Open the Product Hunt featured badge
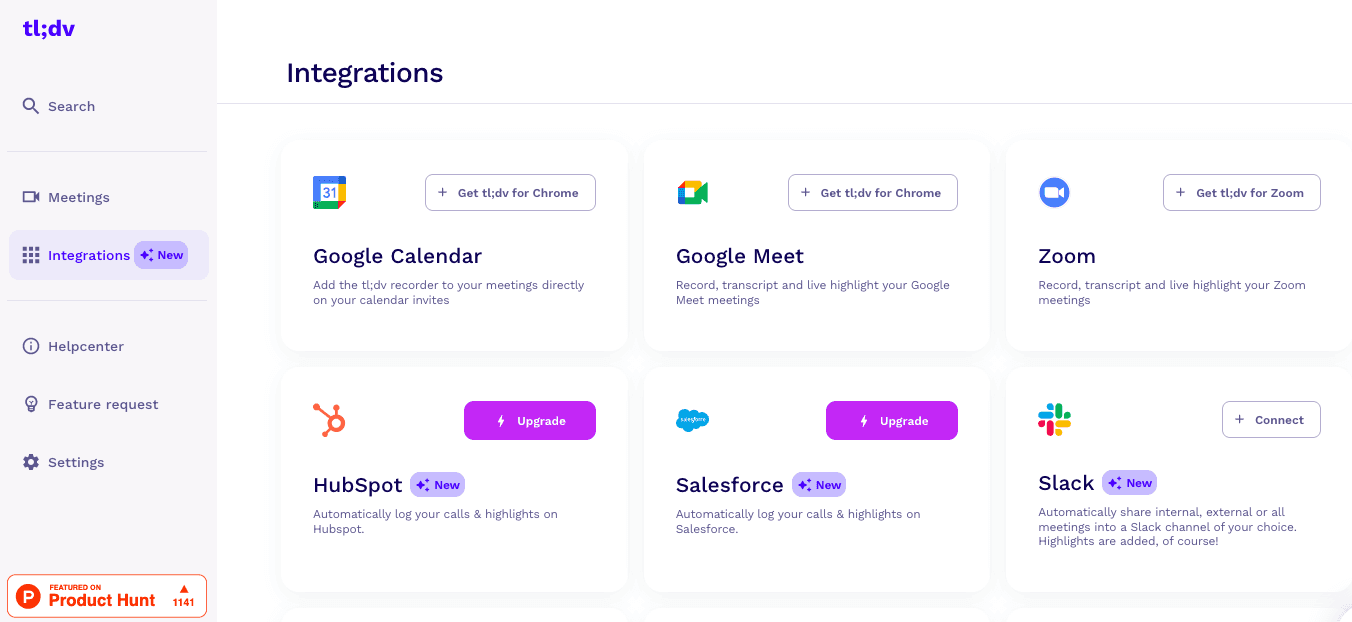1352x622 pixels. tap(107, 596)
